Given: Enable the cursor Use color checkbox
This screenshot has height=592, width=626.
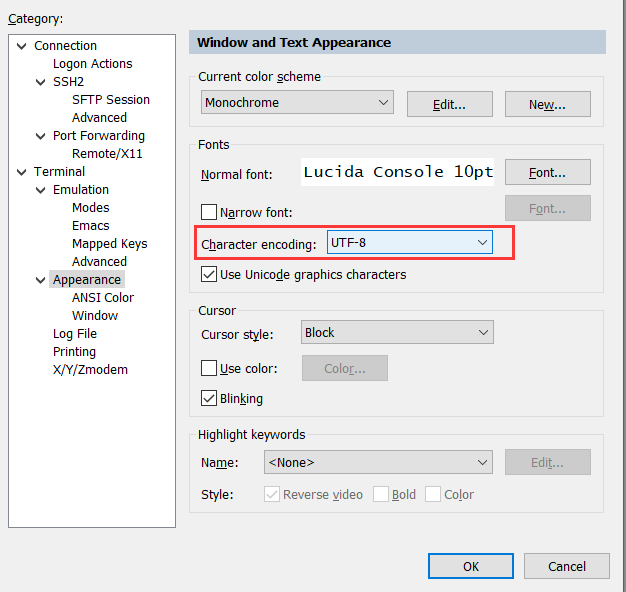Looking at the screenshot, I should tap(209, 368).
